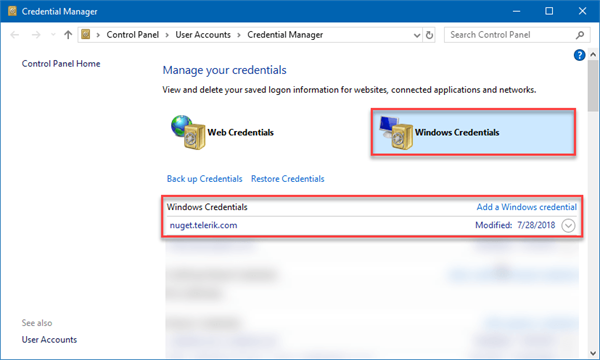
Task: Go up one level with the Up arrow
Action: point(68,35)
